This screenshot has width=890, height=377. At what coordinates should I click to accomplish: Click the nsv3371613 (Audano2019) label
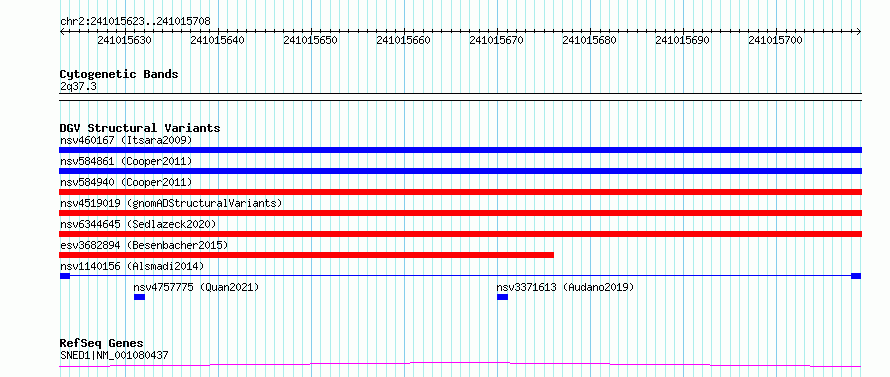click(x=565, y=287)
